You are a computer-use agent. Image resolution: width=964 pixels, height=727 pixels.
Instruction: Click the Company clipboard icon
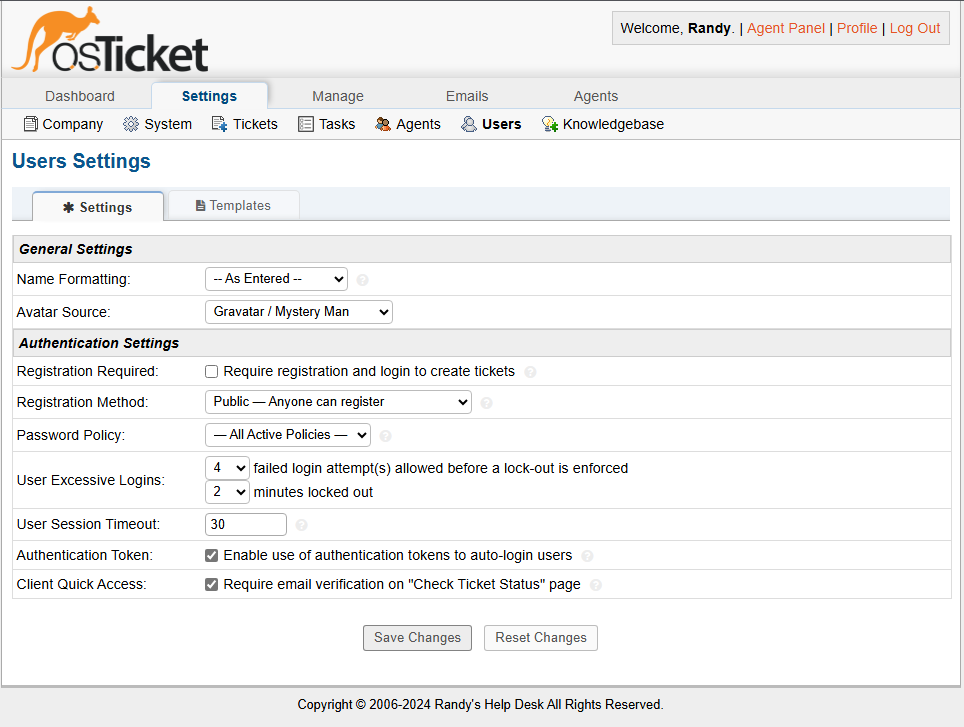tap(30, 123)
